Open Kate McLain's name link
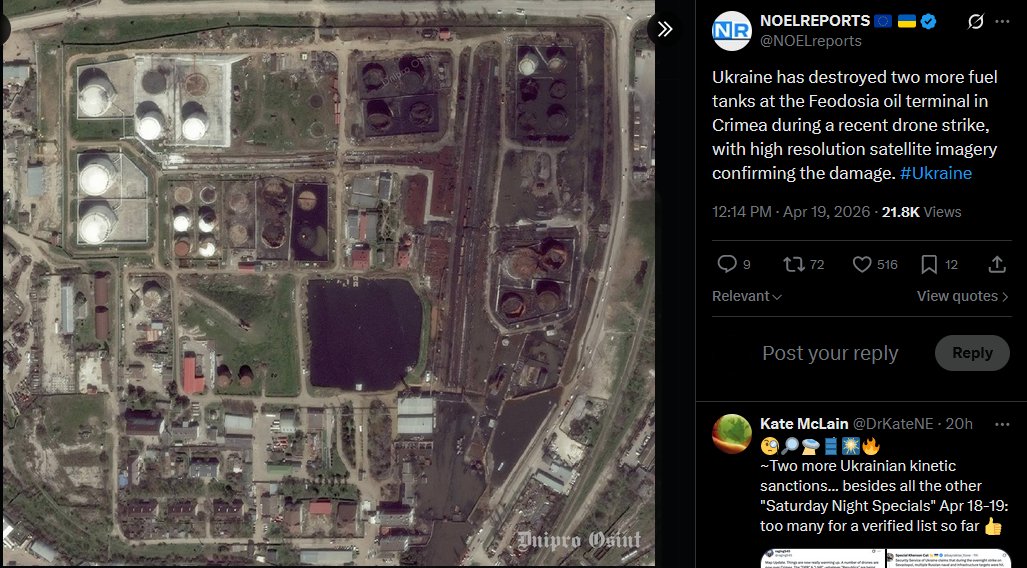This screenshot has height=568, width=1027. pyautogui.click(x=804, y=424)
